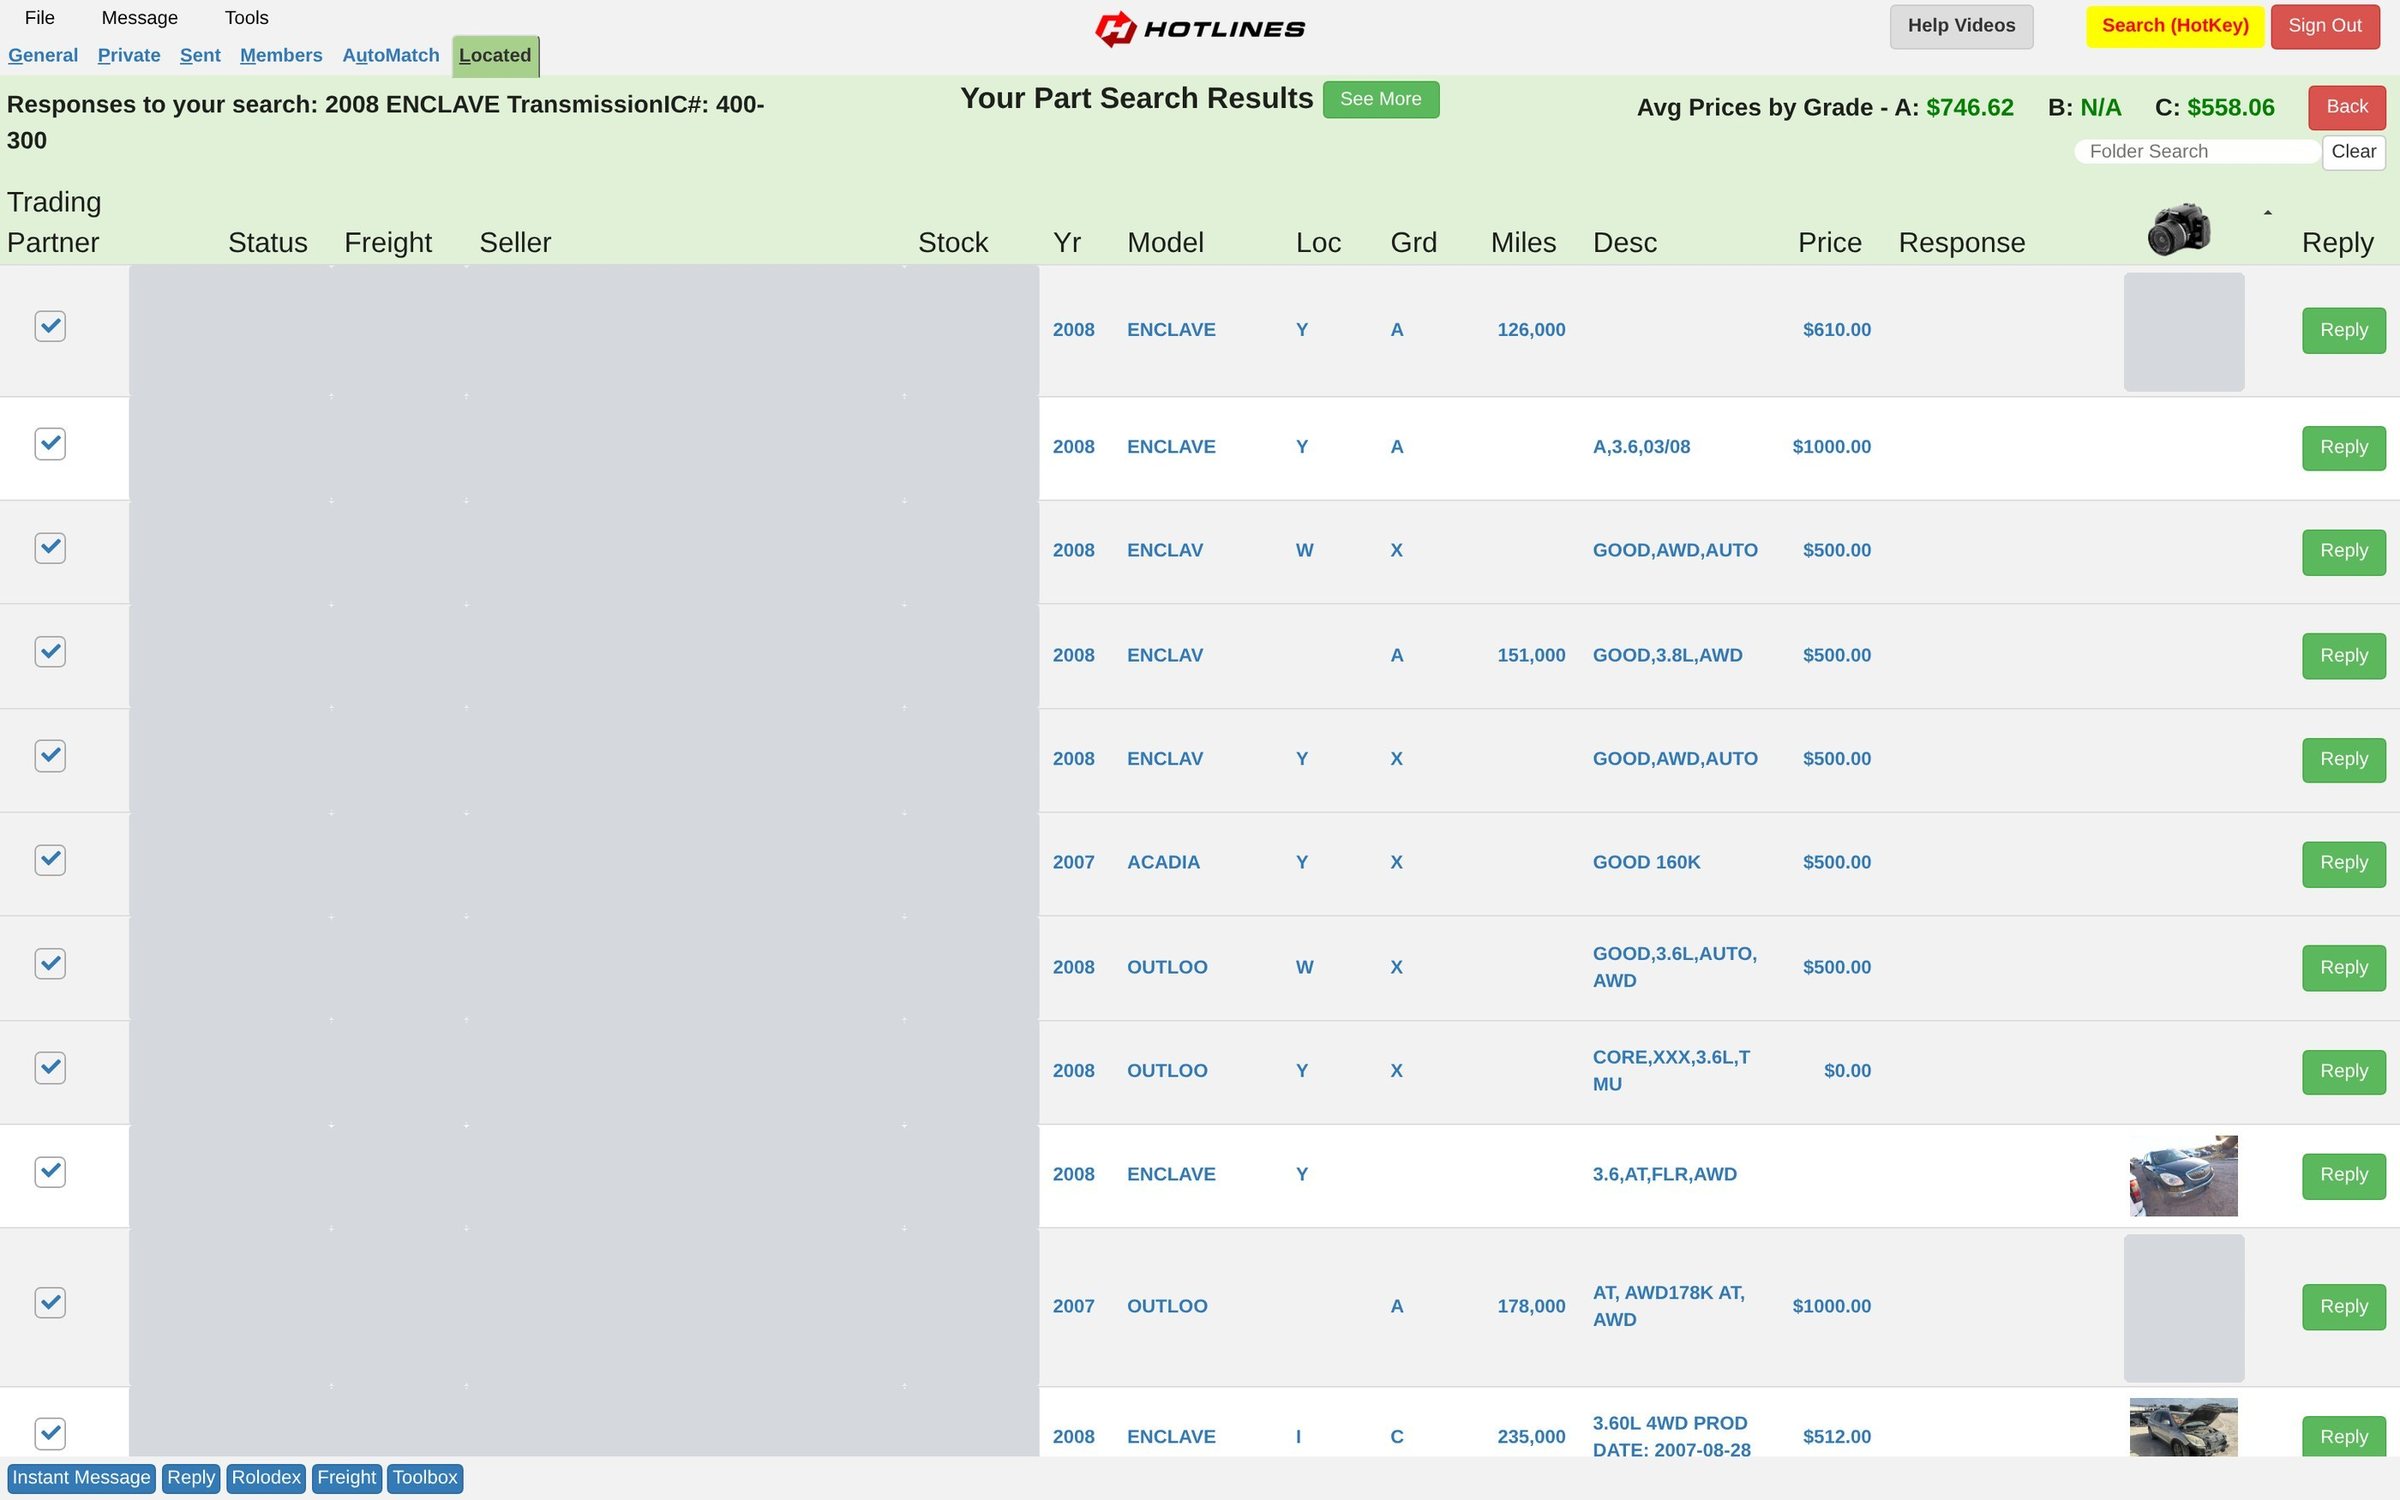Sort by the Grd column header
Screen dimensions: 2400x1500
click(1413, 243)
